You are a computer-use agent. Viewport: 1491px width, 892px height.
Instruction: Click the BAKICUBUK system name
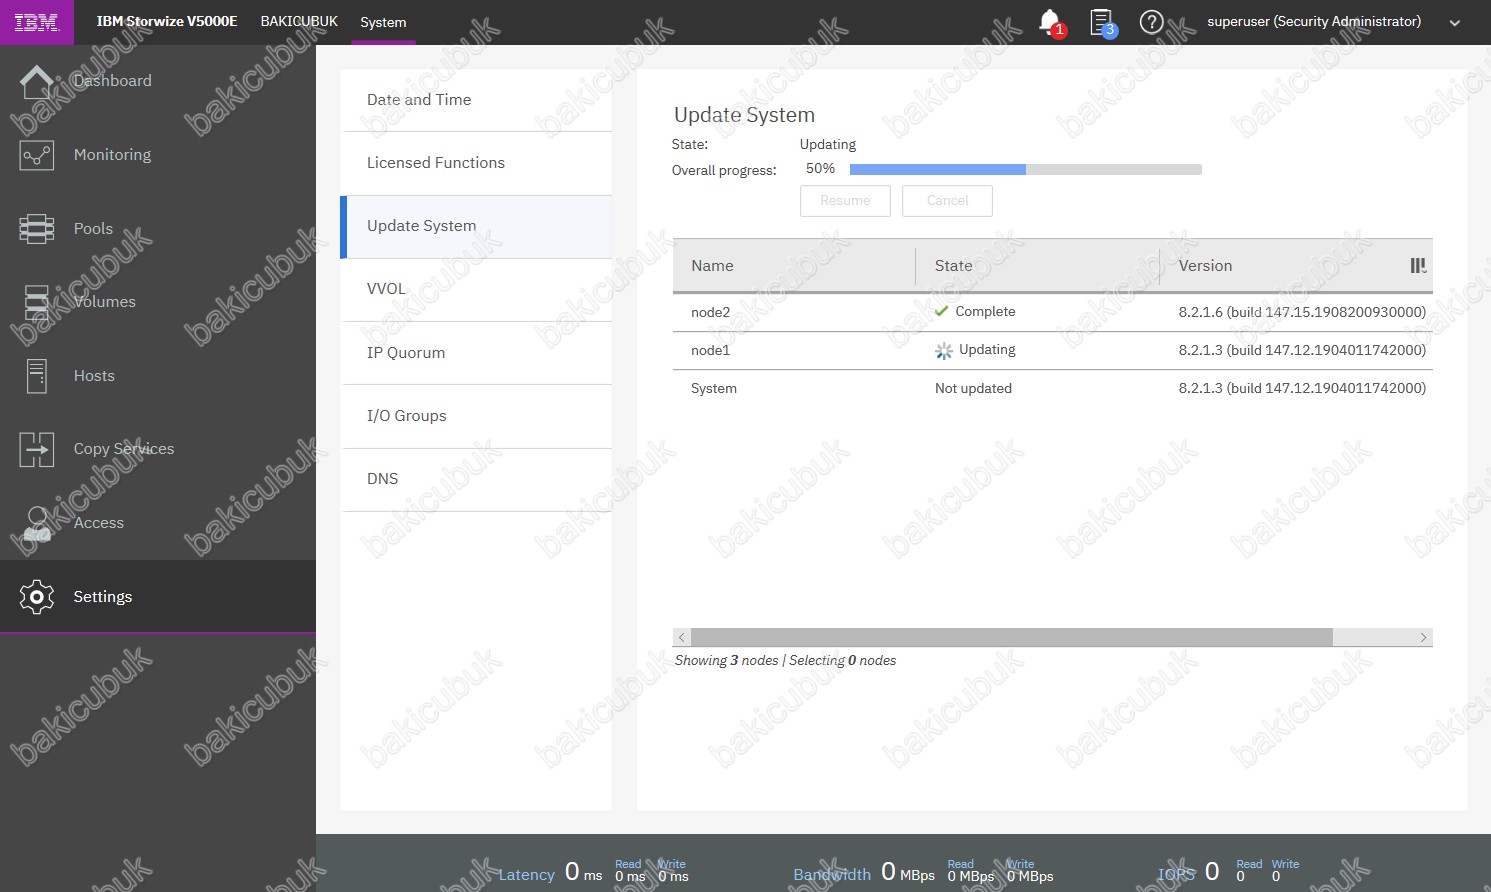[x=299, y=21]
